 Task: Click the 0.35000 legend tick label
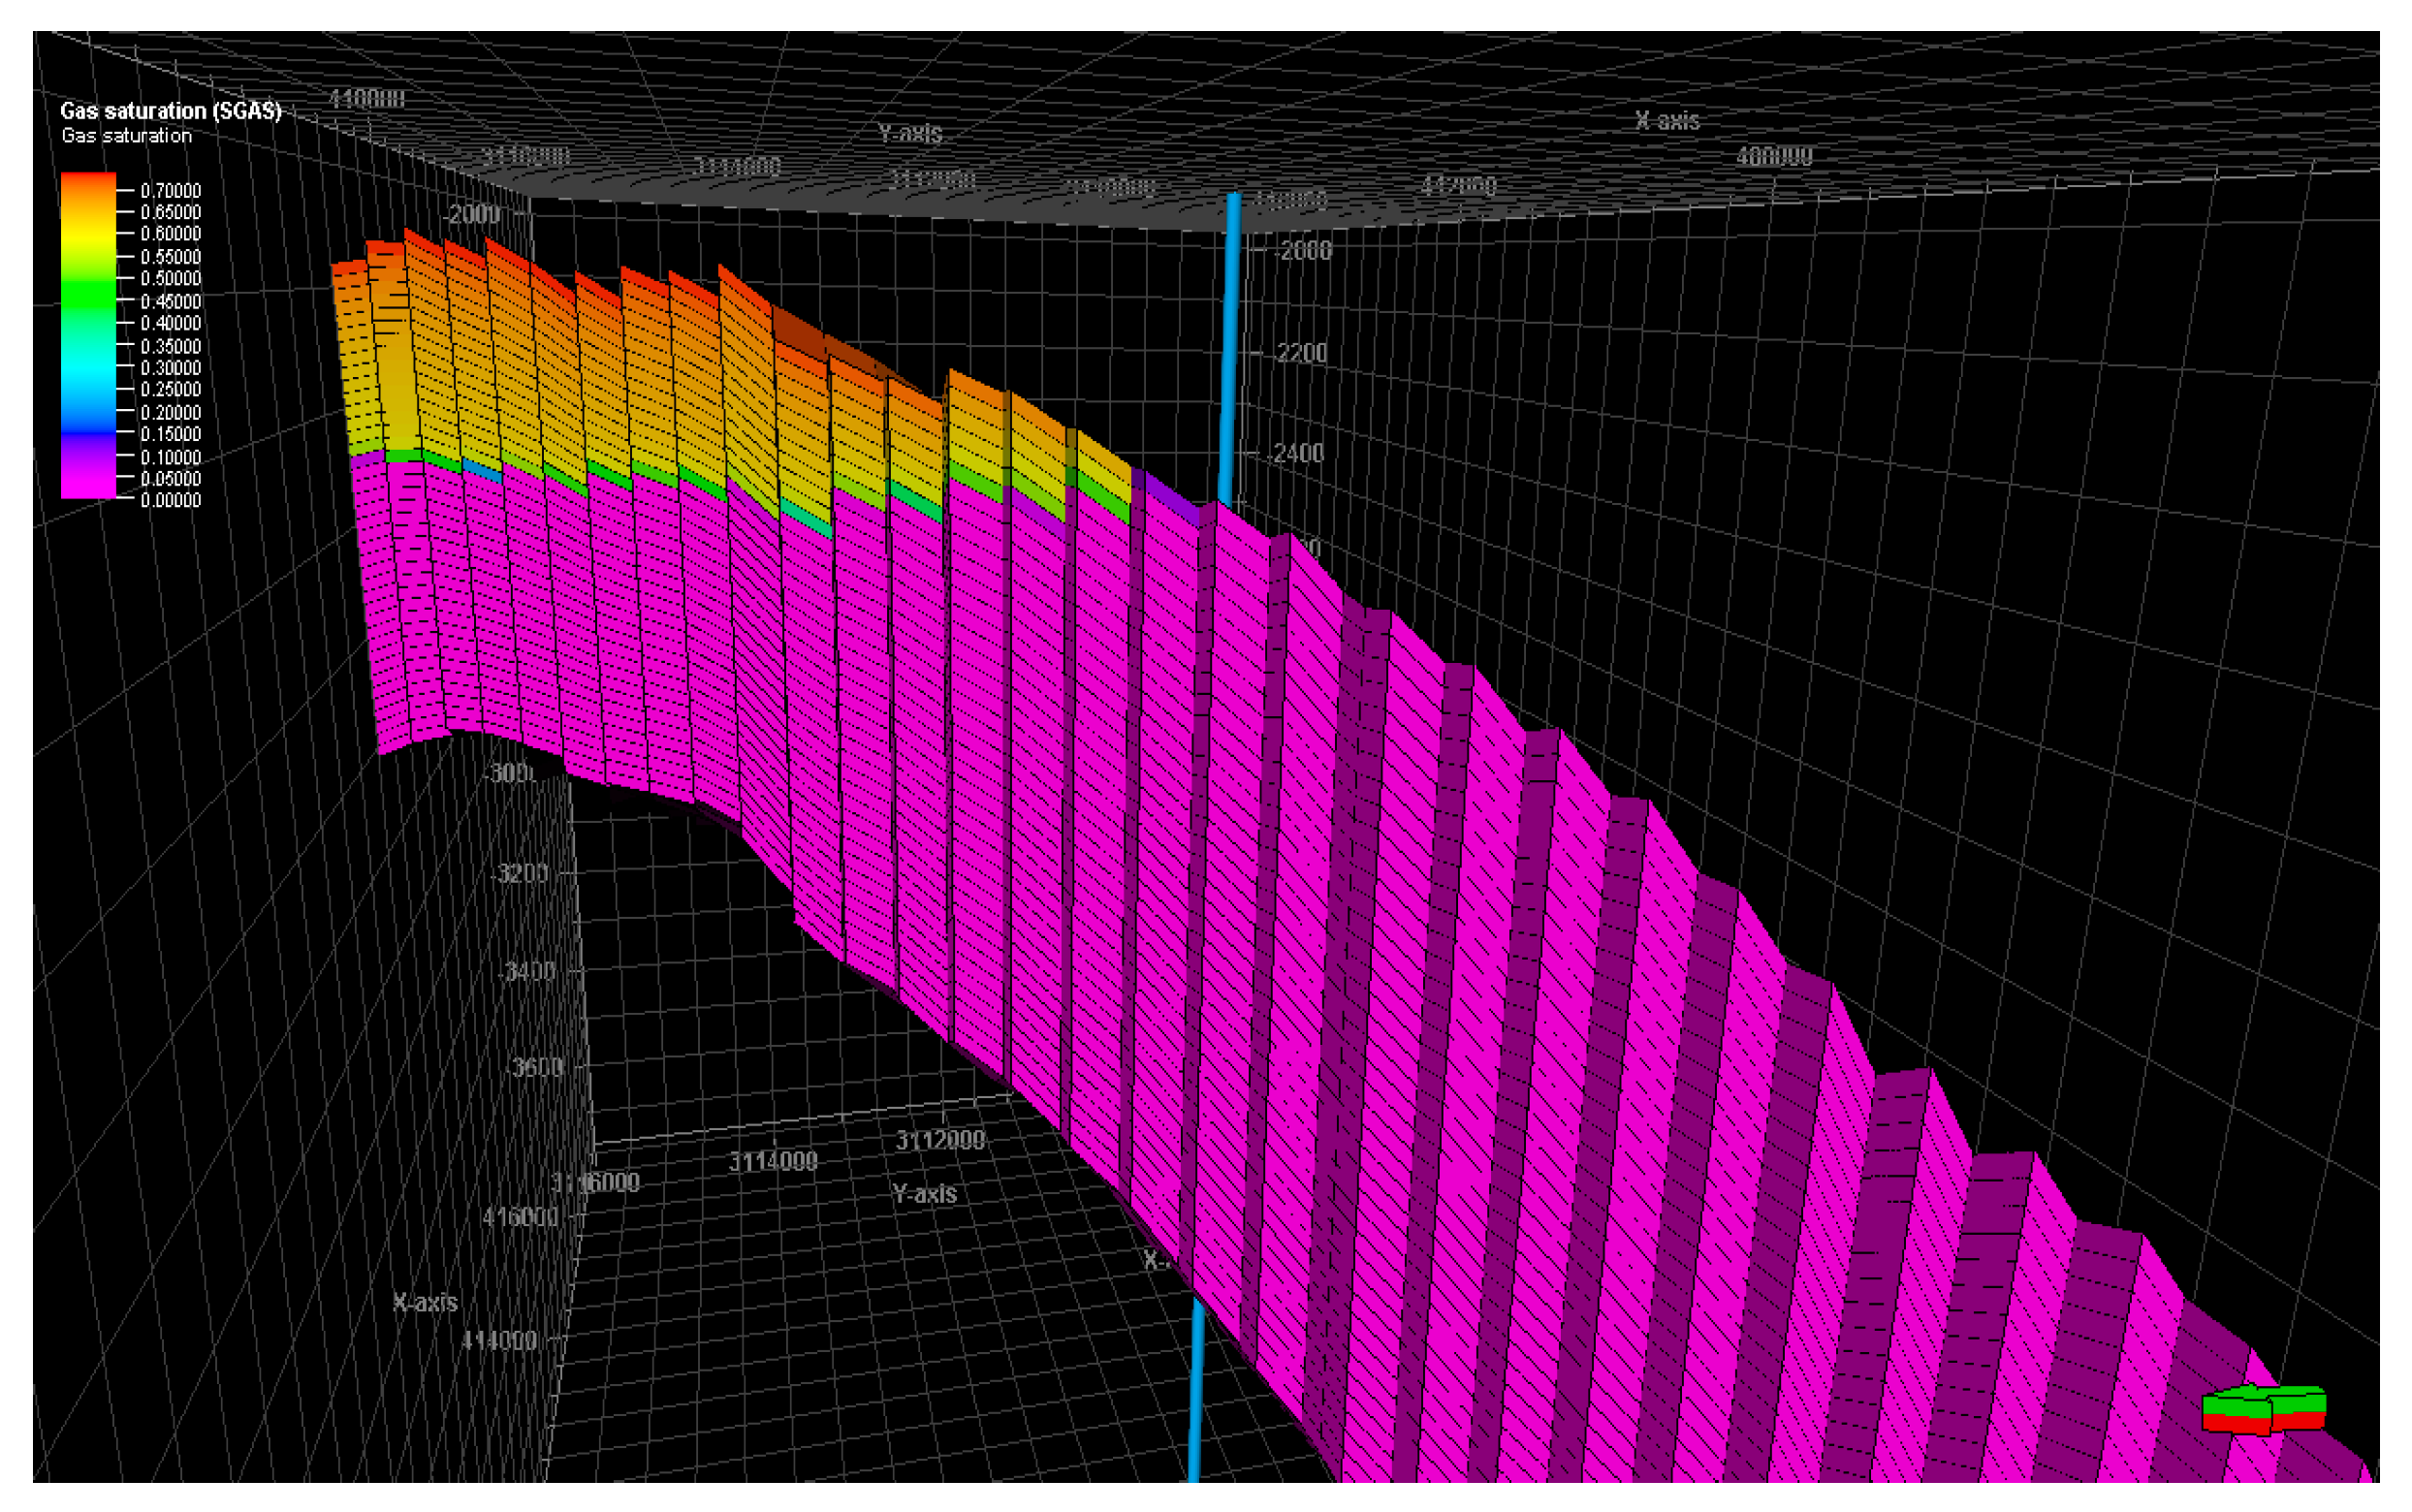coord(170,346)
